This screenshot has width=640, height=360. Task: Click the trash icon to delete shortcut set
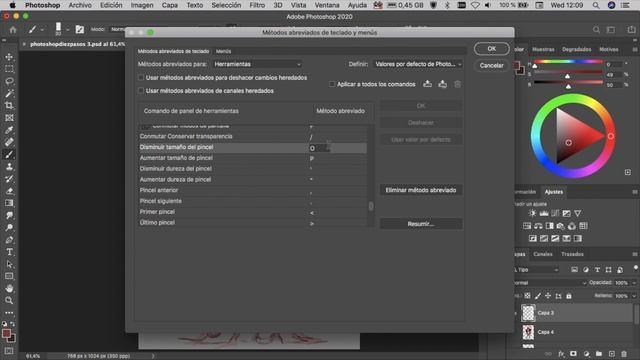pyautogui.click(x=457, y=84)
